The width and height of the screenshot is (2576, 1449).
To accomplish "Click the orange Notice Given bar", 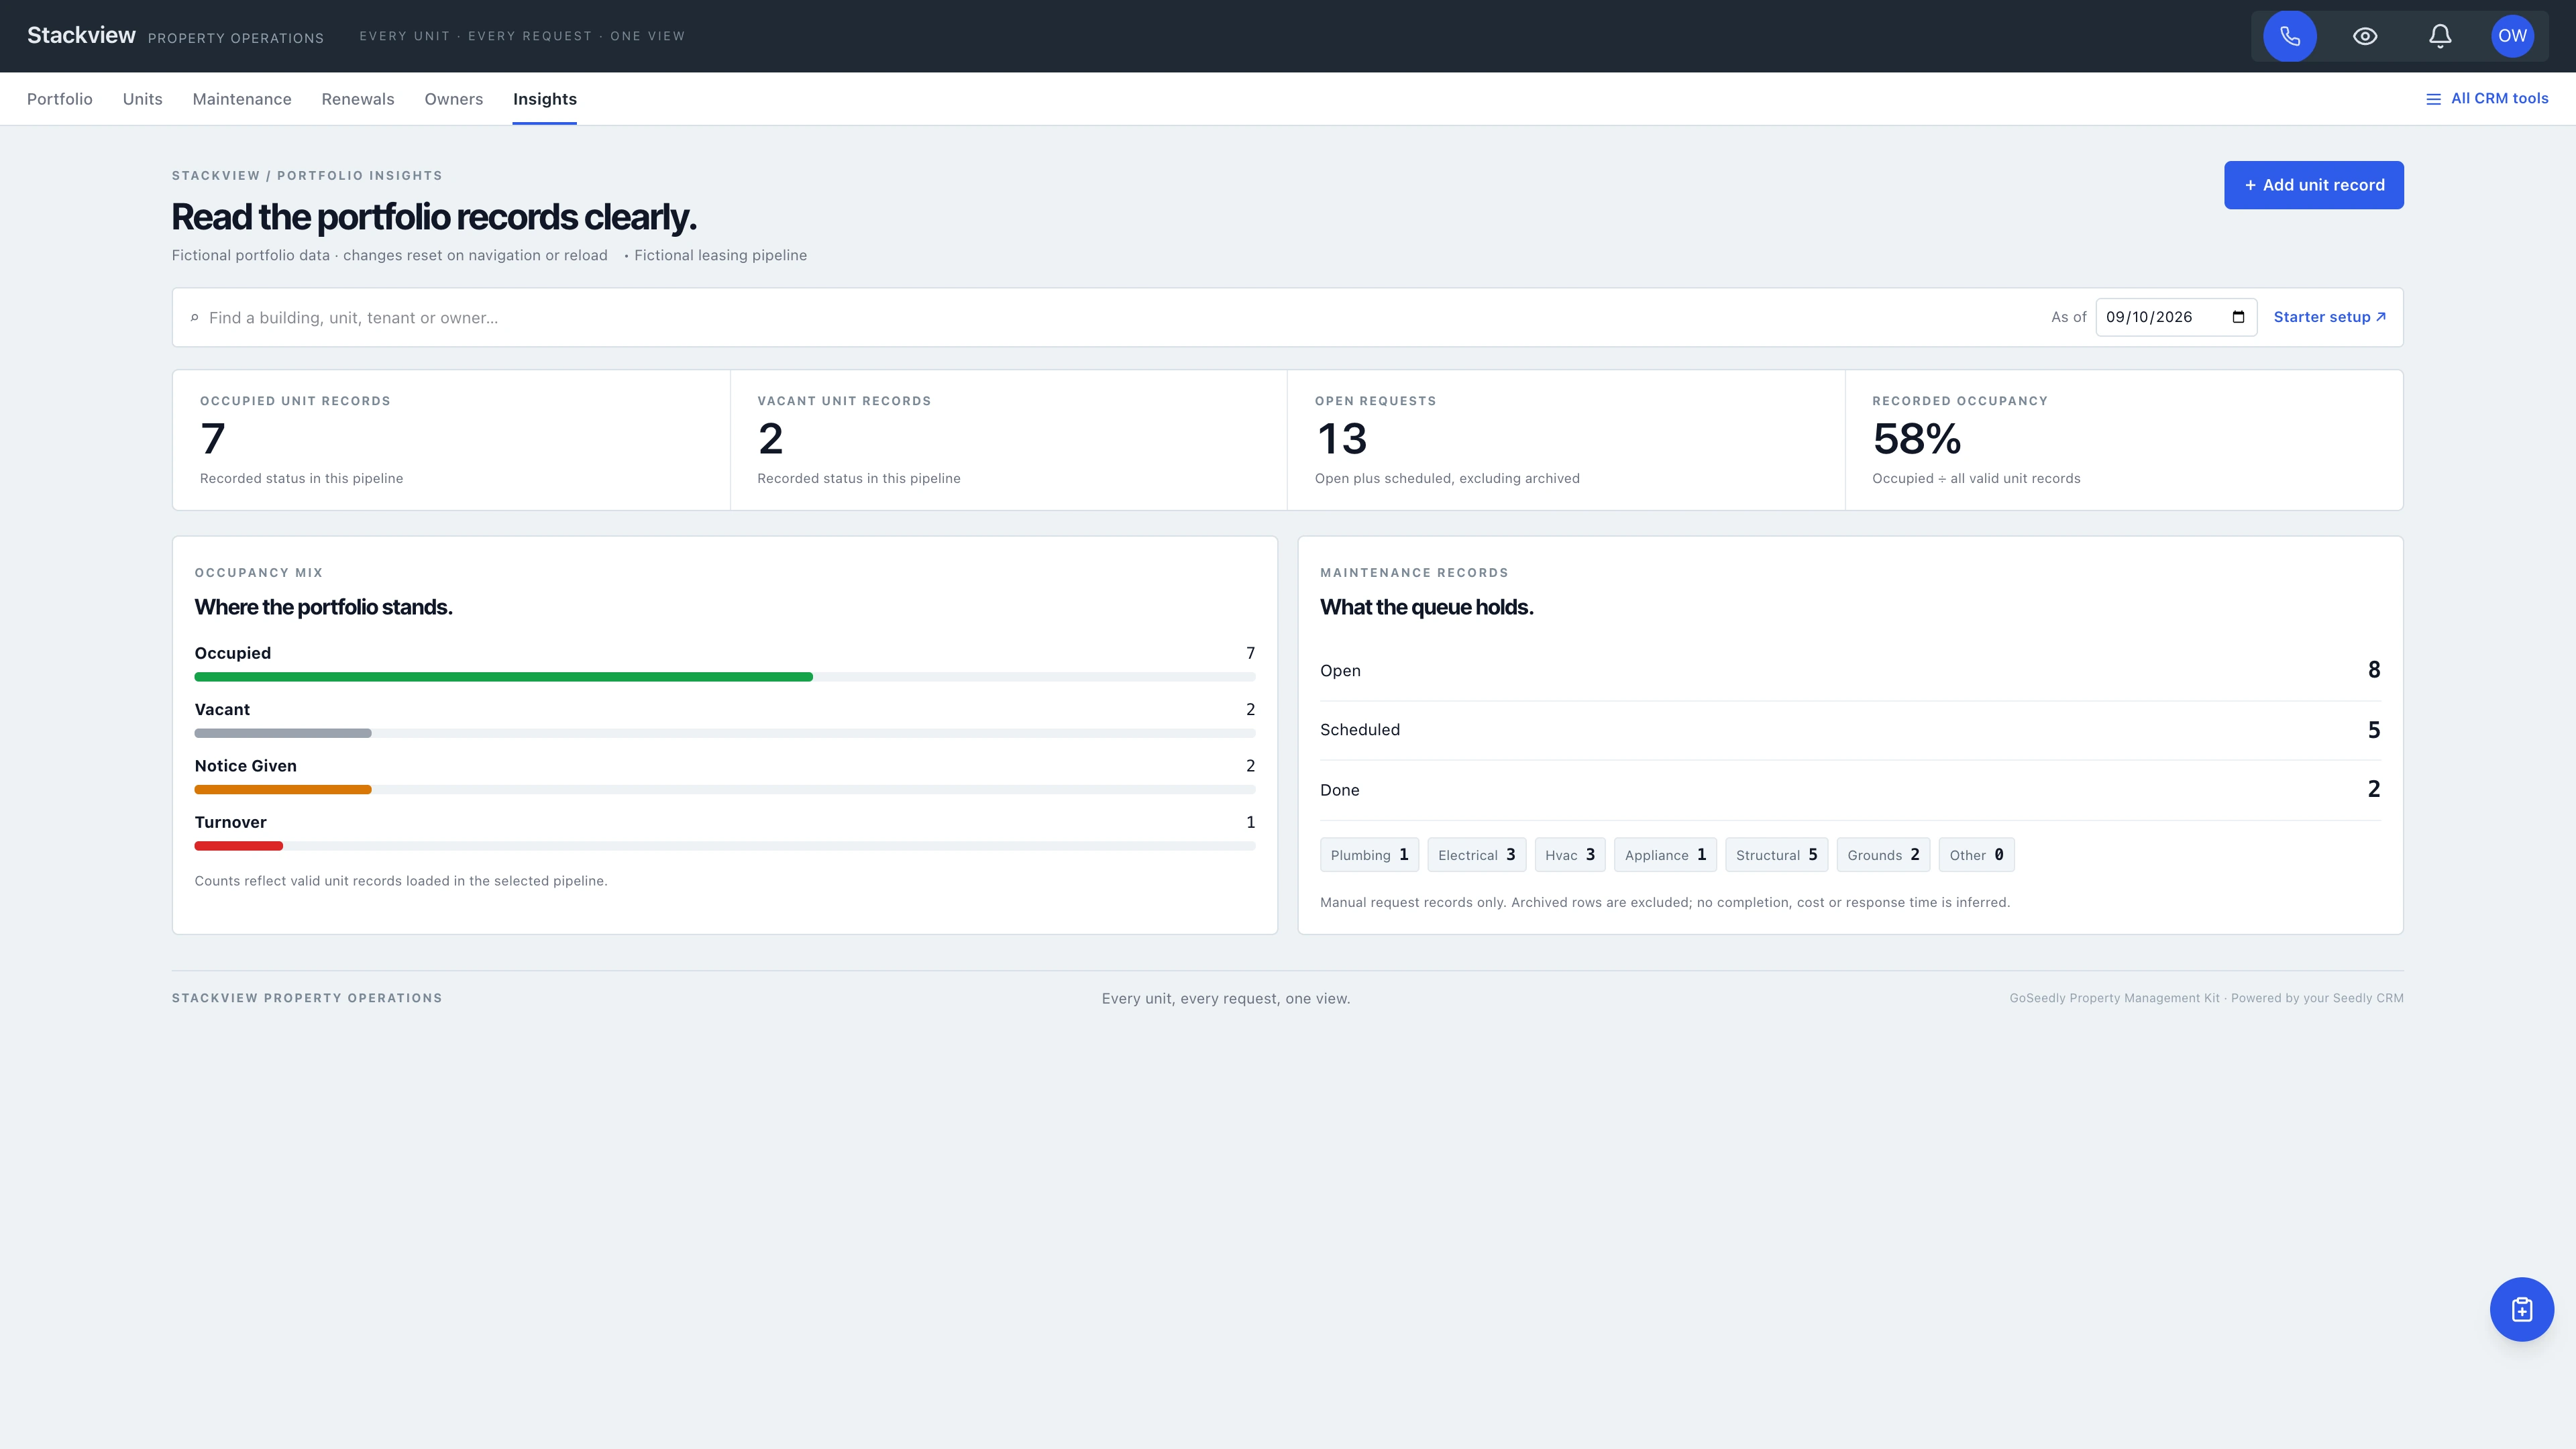I will (x=283, y=790).
